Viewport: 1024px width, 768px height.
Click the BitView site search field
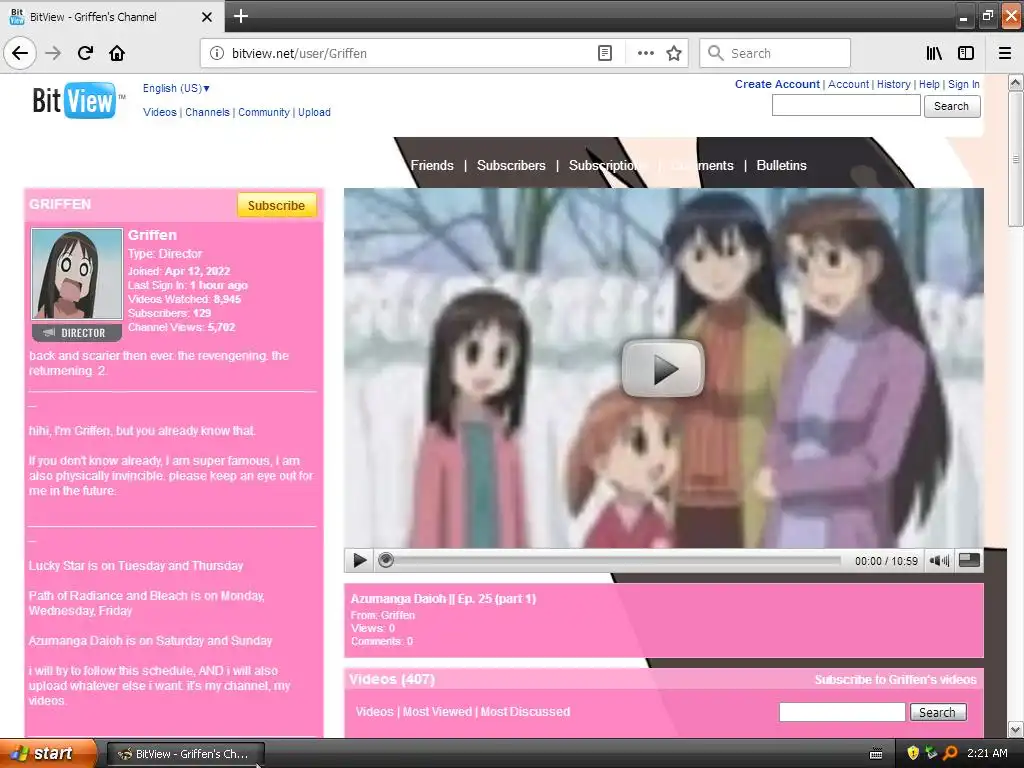tap(846, 106)
